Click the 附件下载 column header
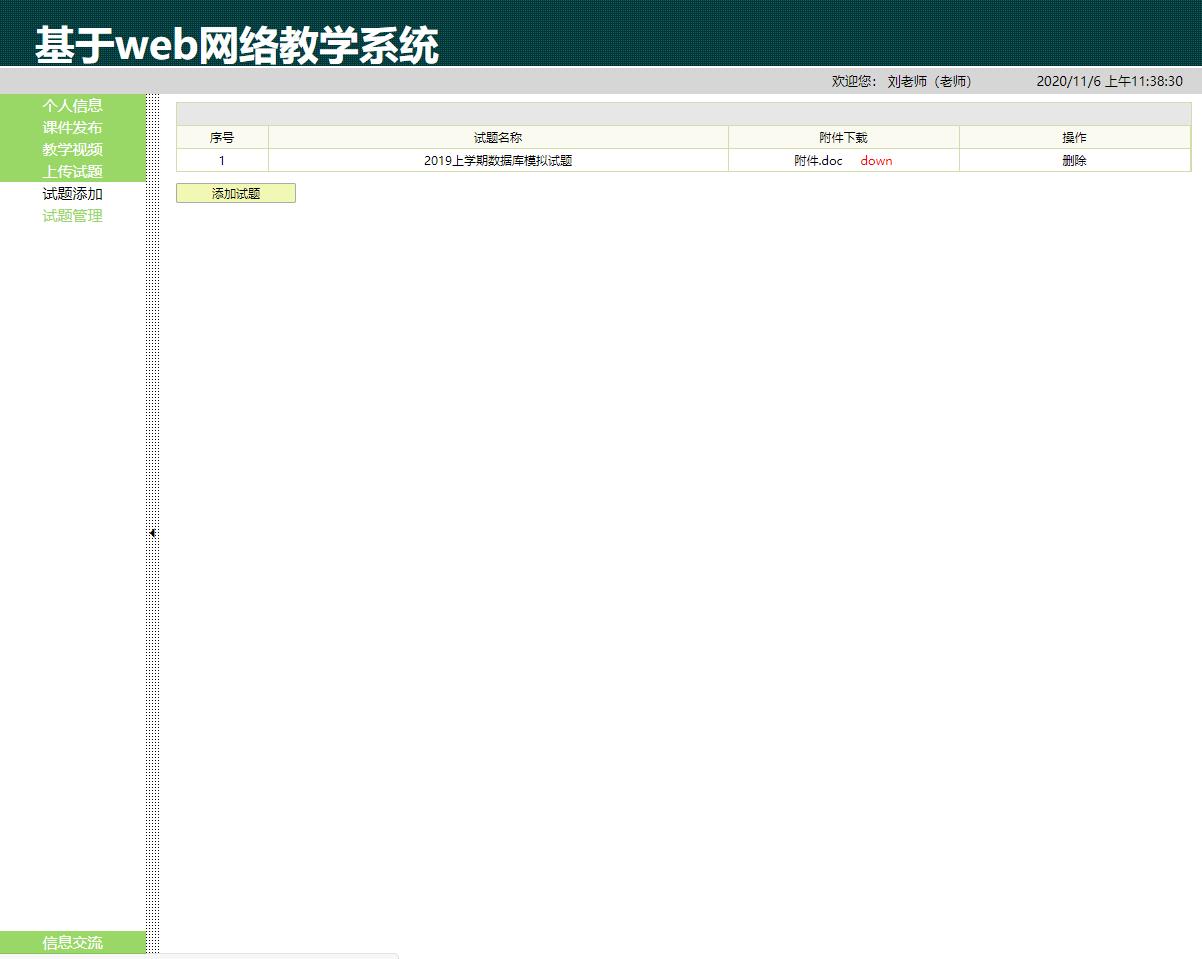 coord(844,137)
